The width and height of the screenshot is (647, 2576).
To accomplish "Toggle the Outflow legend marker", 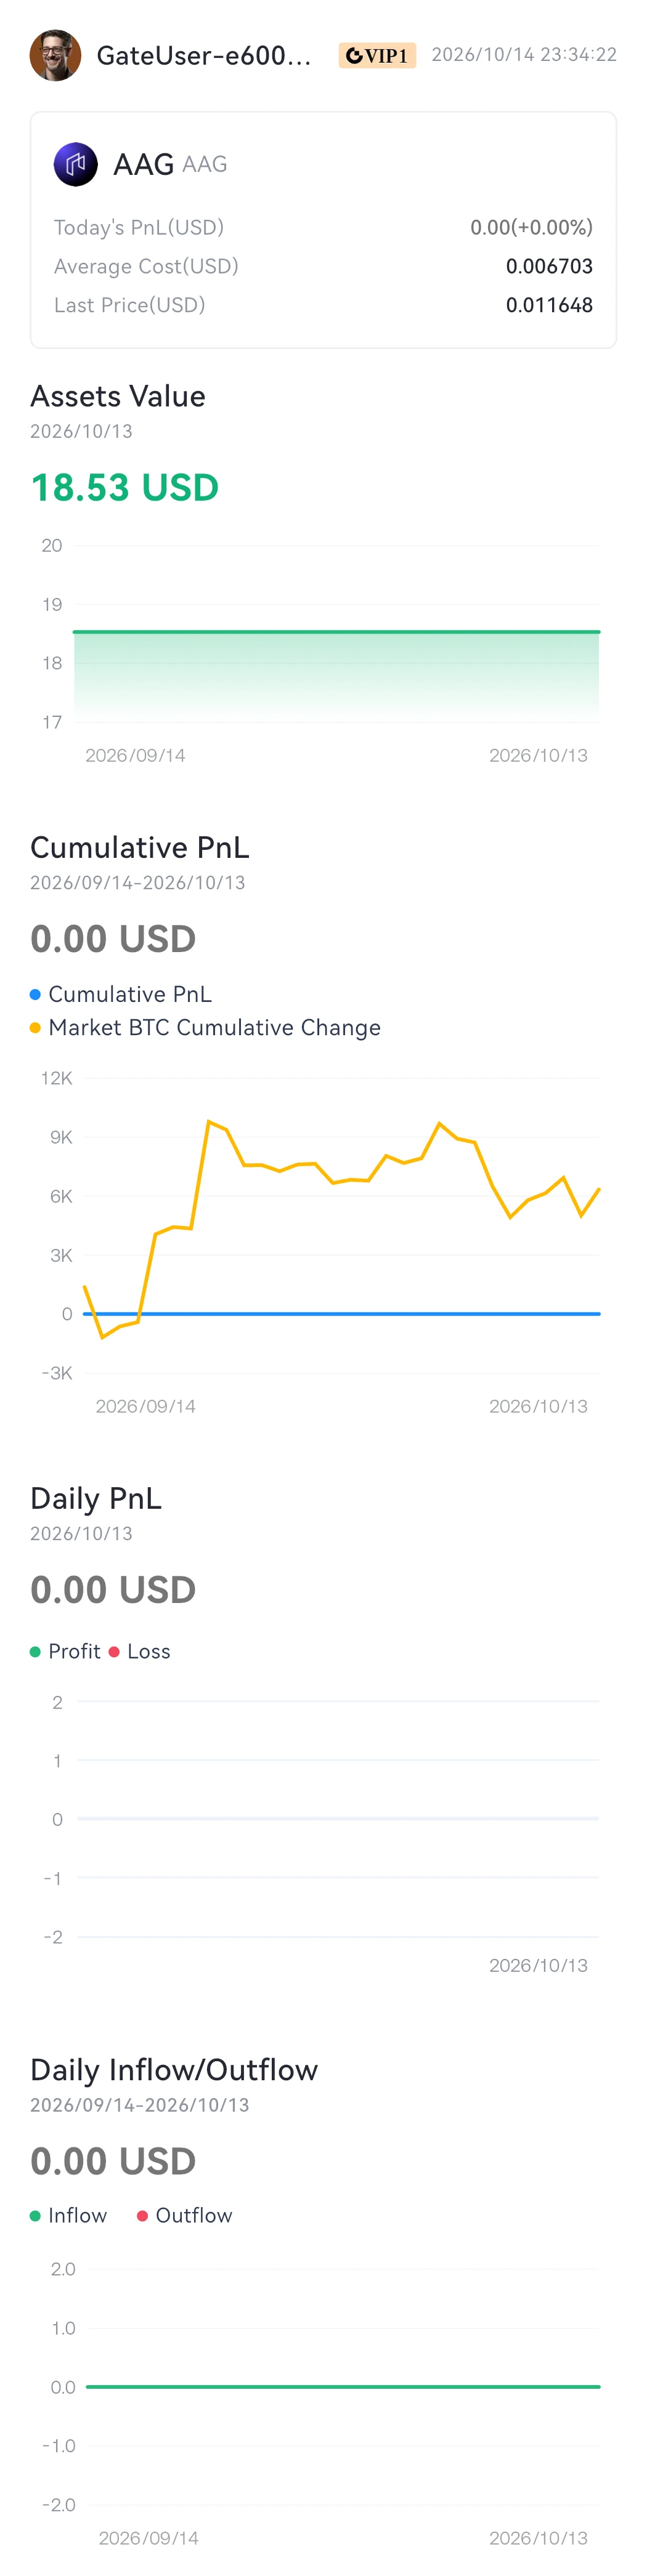I will (142, 2216).
